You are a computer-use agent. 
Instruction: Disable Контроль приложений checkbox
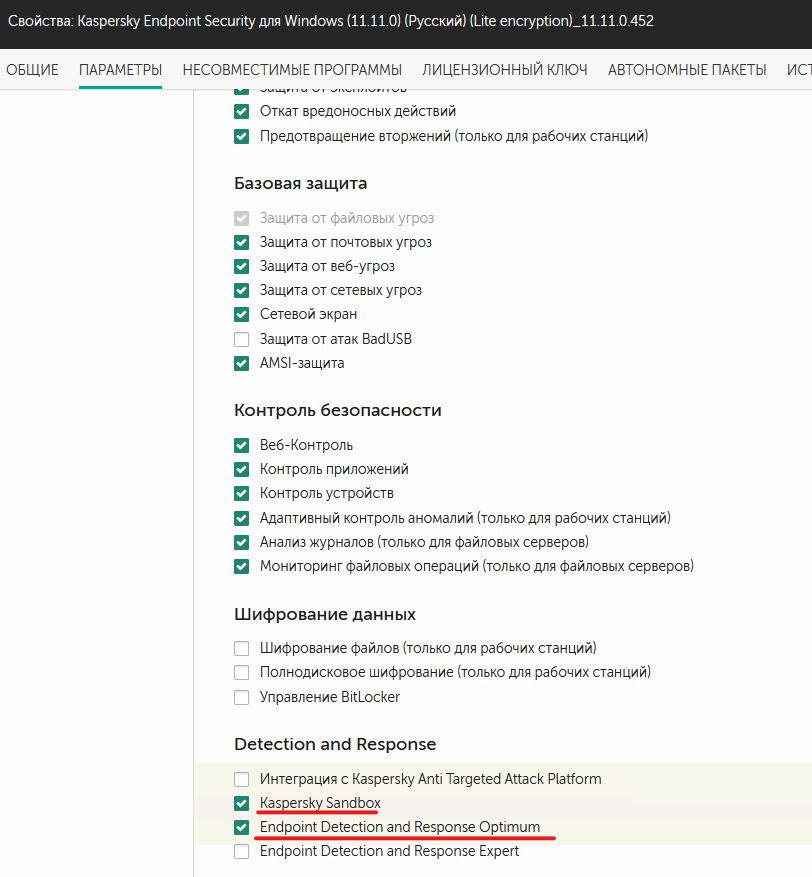[241, 469]
